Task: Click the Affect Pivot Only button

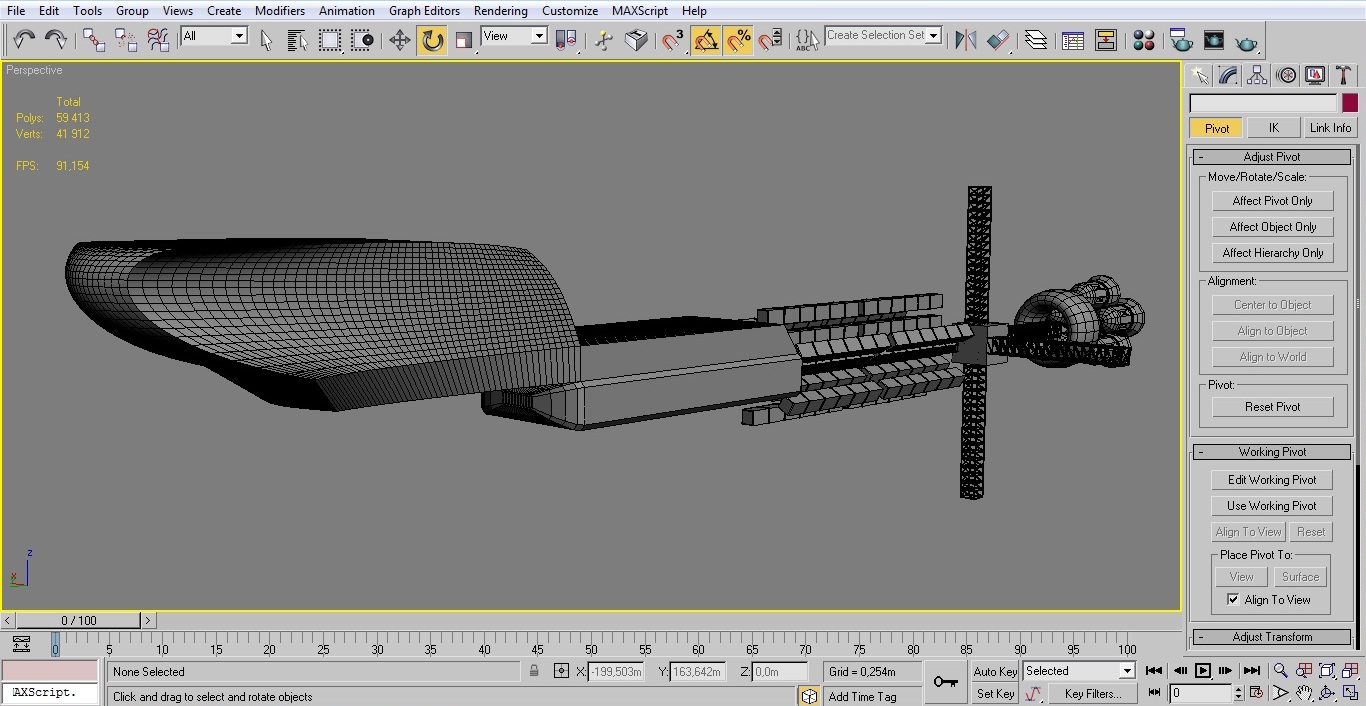Action: 1272,201
